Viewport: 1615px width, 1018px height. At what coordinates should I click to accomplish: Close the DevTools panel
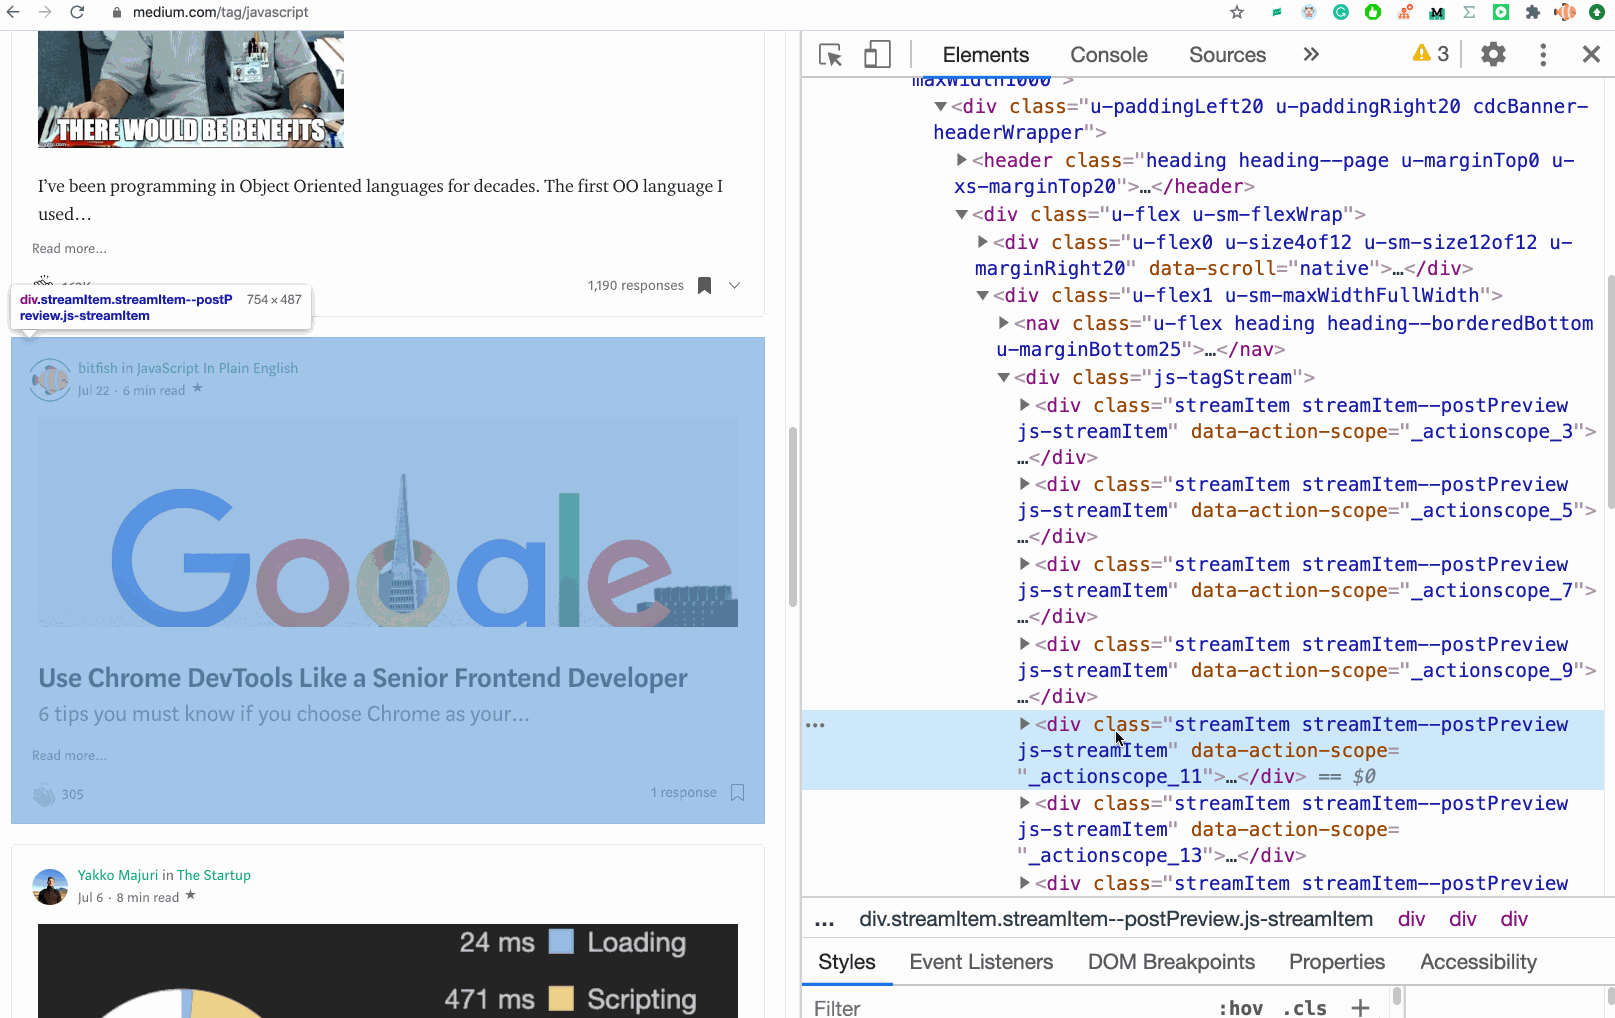[x=1591, y=55]
